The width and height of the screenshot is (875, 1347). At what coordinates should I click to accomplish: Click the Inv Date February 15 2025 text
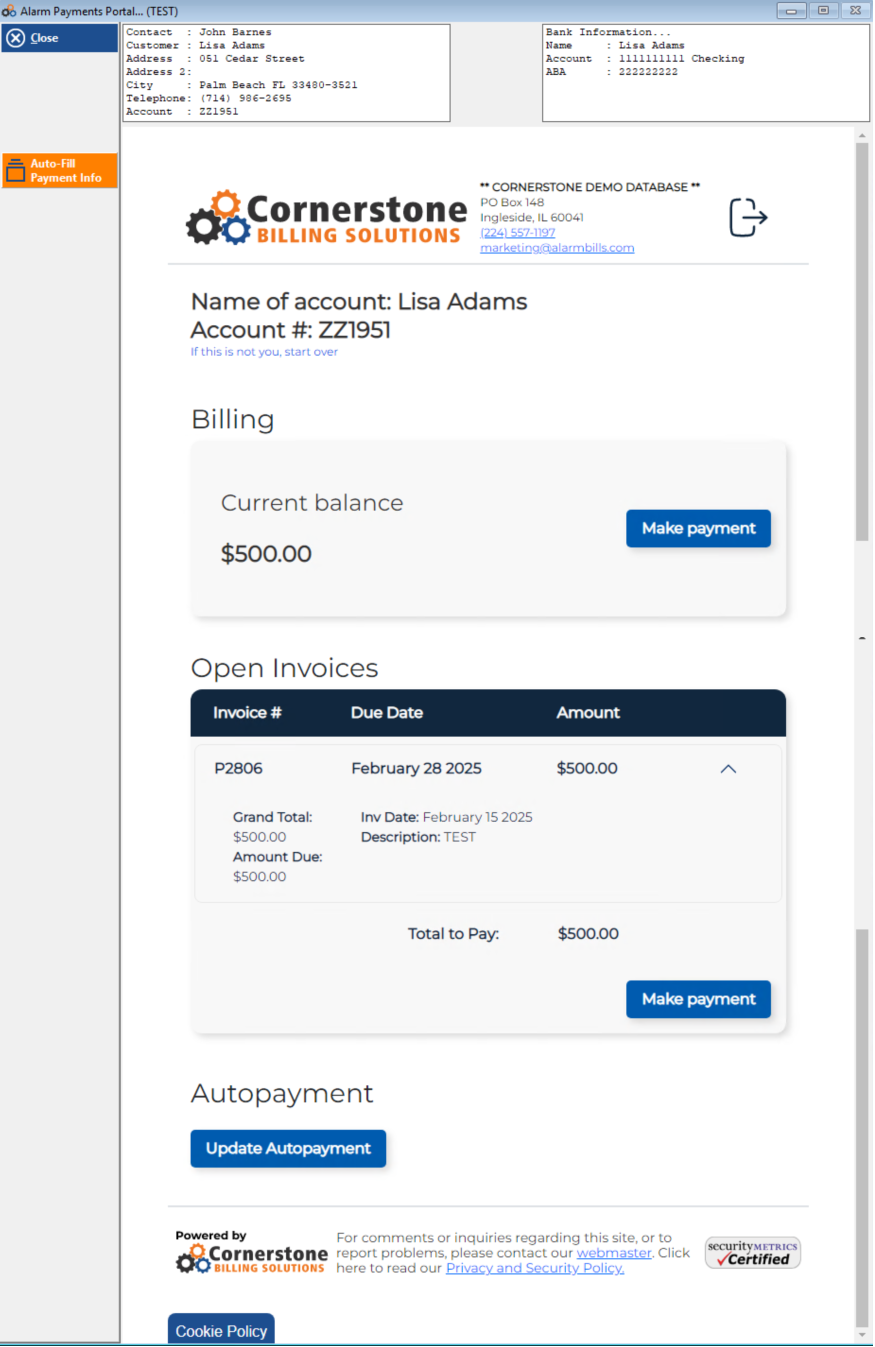coord(447,817)
